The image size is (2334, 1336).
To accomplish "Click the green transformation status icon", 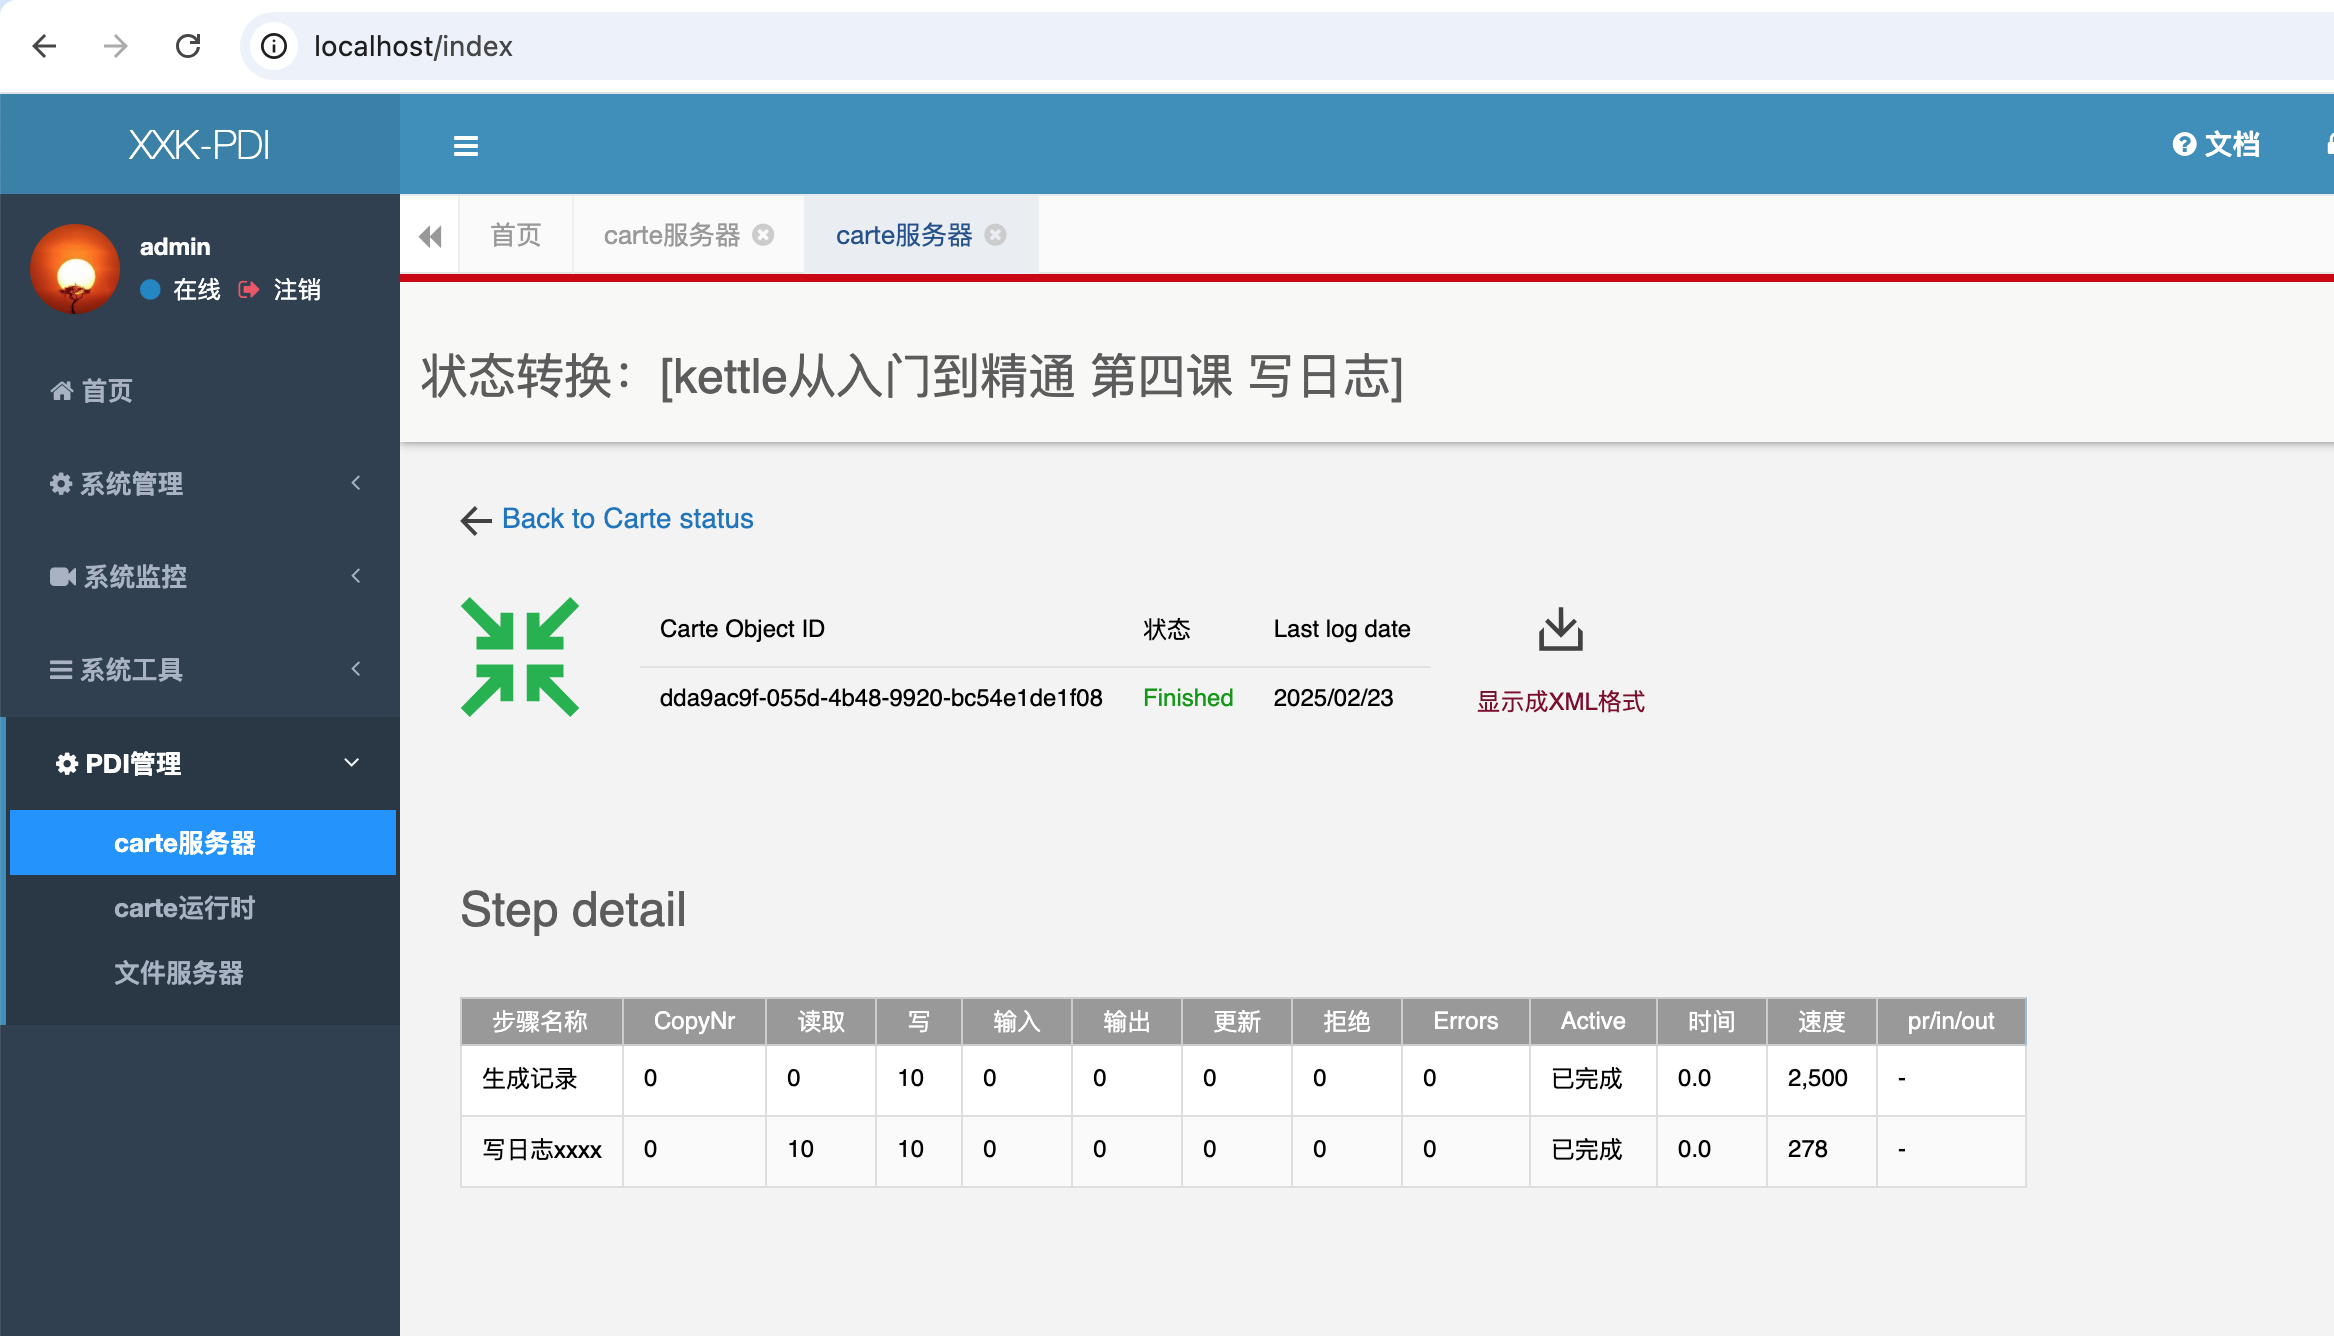I will (520, 657).
